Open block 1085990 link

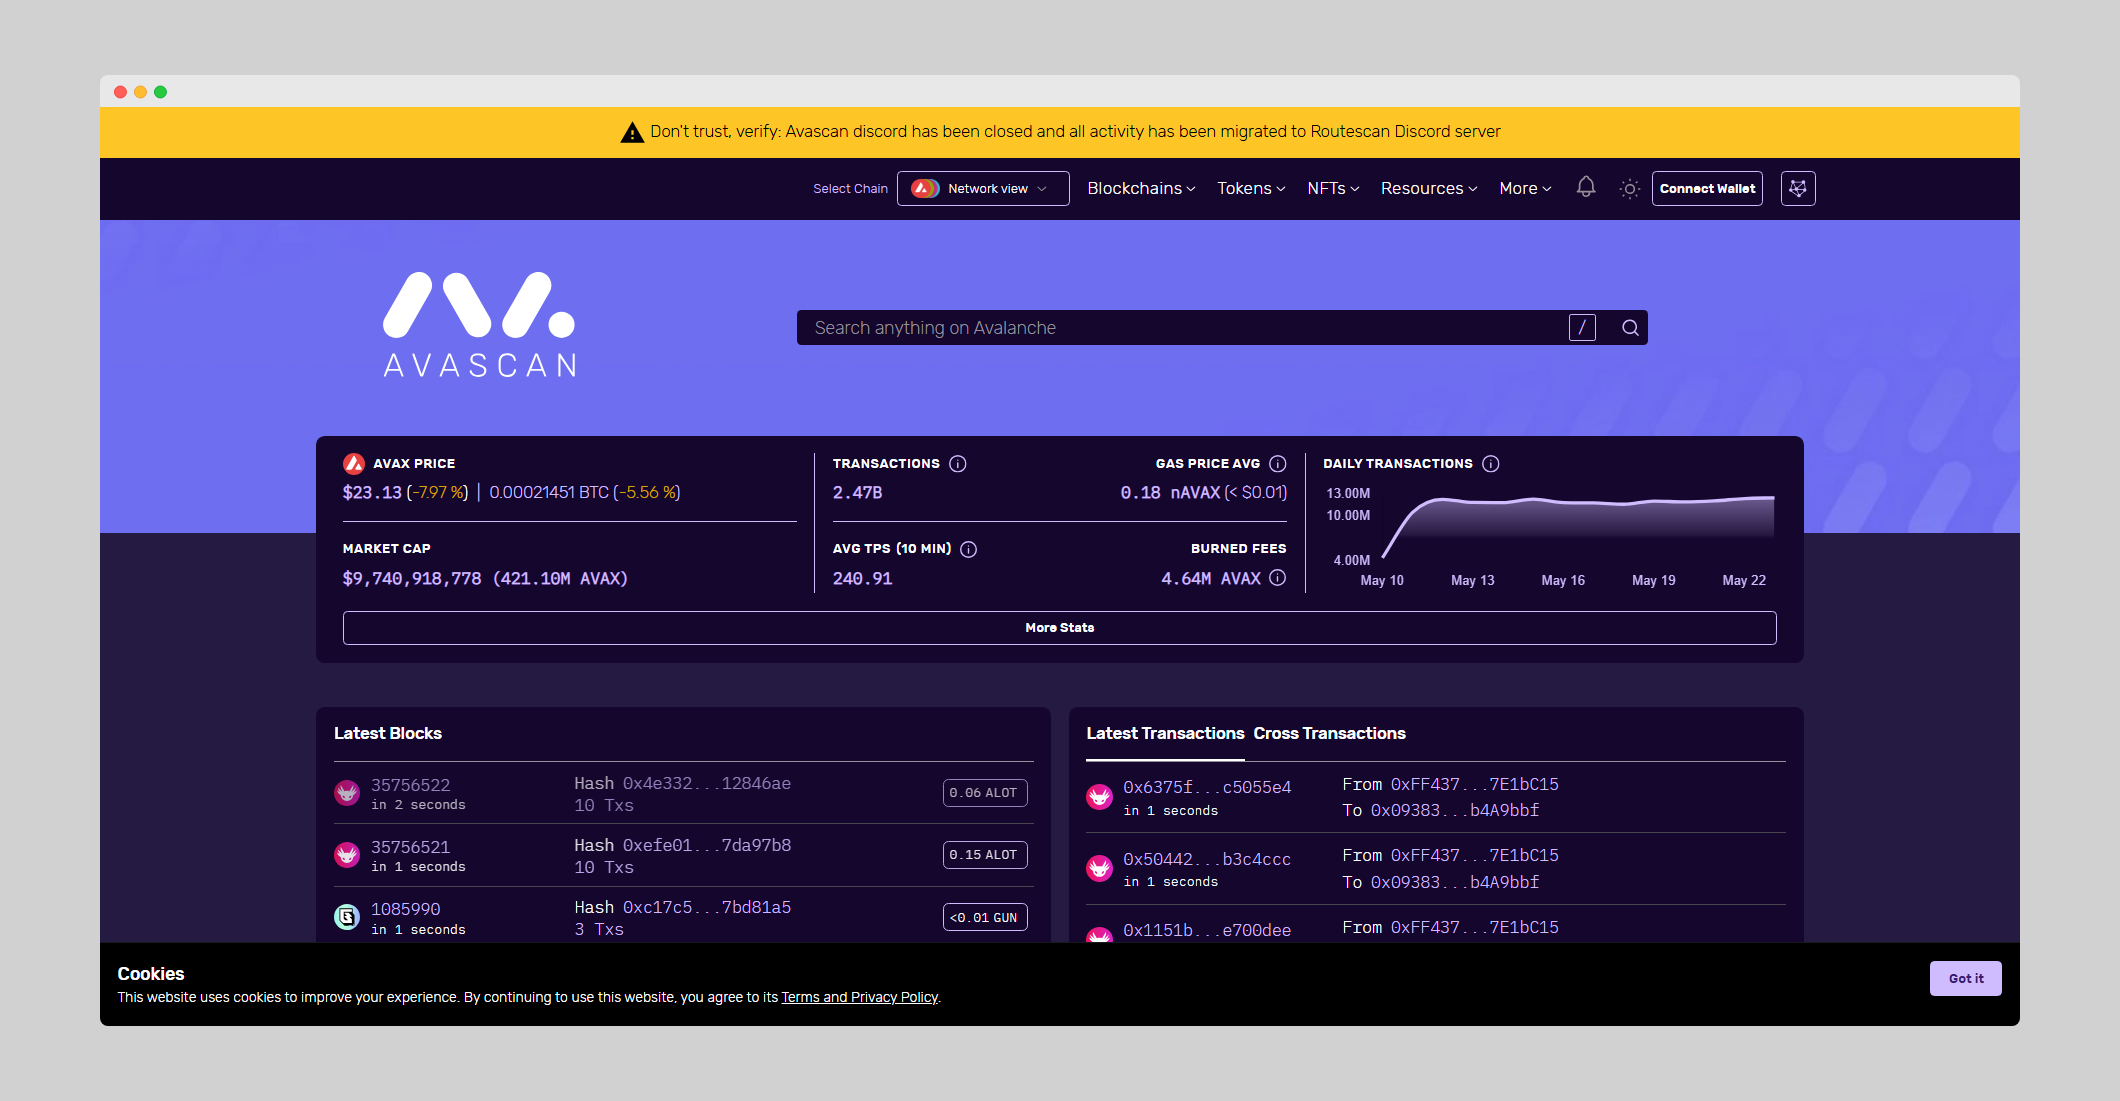pyautogui.click(x=406, y=909)
